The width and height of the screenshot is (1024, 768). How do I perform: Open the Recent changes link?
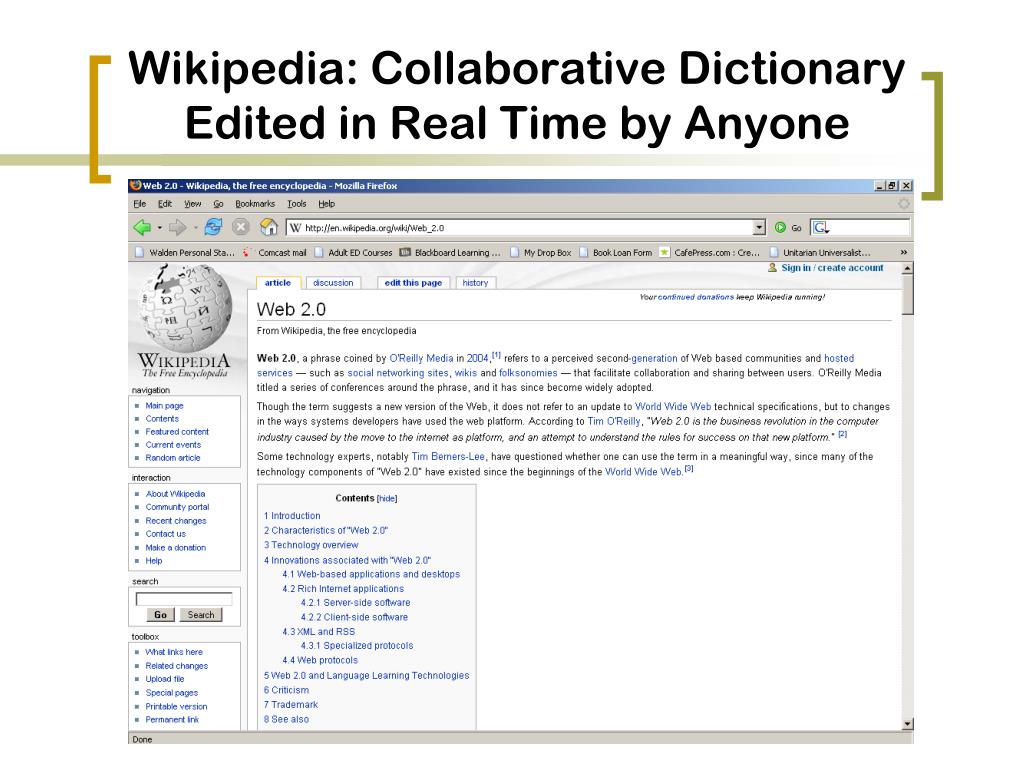(x=176, y=520)
